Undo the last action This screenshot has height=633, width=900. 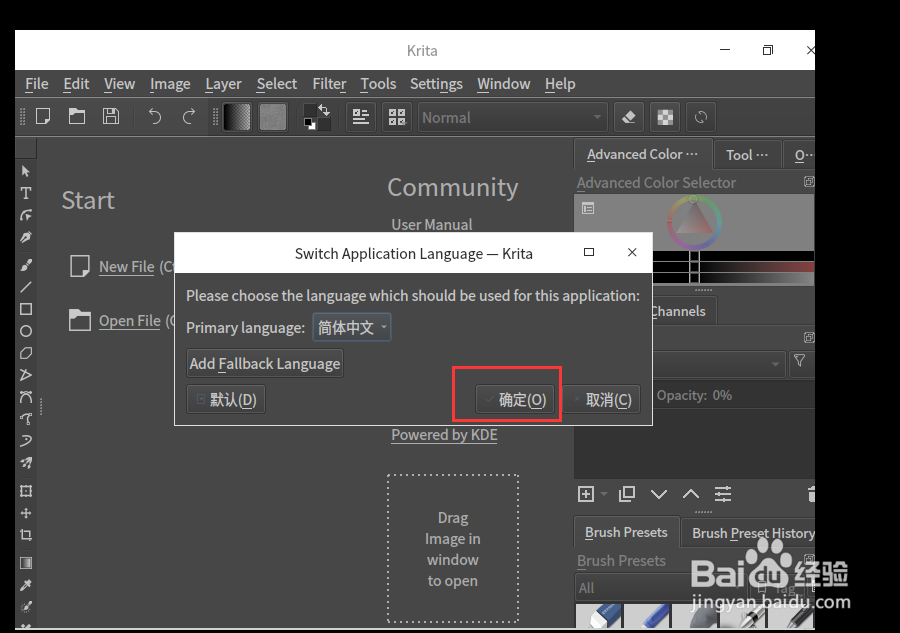154,116
